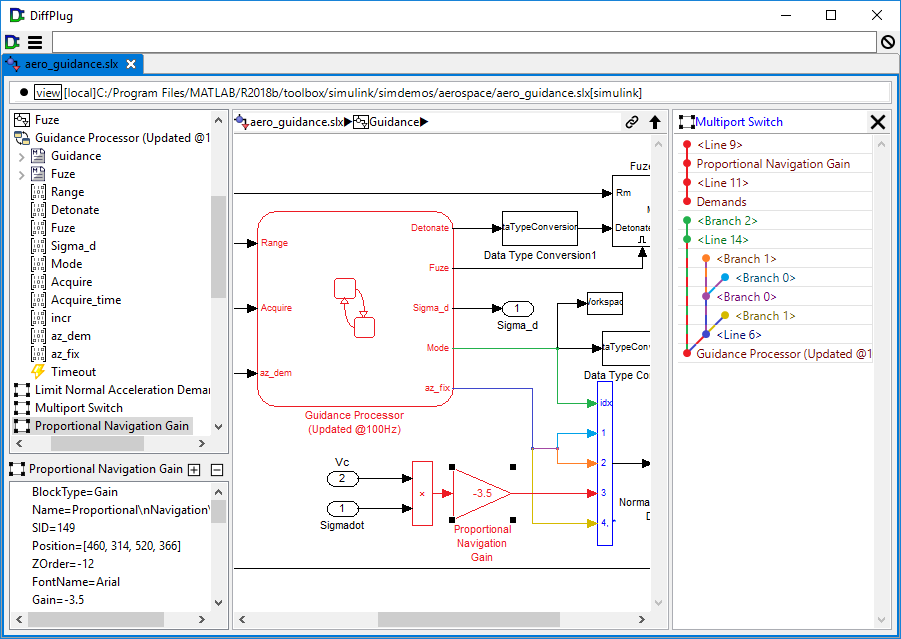Select Proportional Navigation Gain in connection list
The width and height of the screenshot is (901, 639).
[773, 164]
